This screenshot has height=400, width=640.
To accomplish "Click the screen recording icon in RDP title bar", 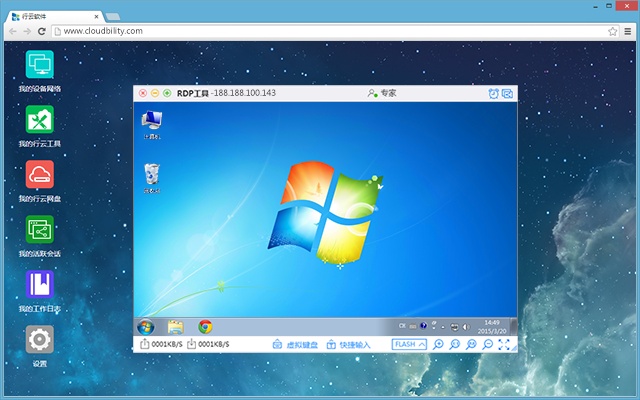I will (507, 93).
